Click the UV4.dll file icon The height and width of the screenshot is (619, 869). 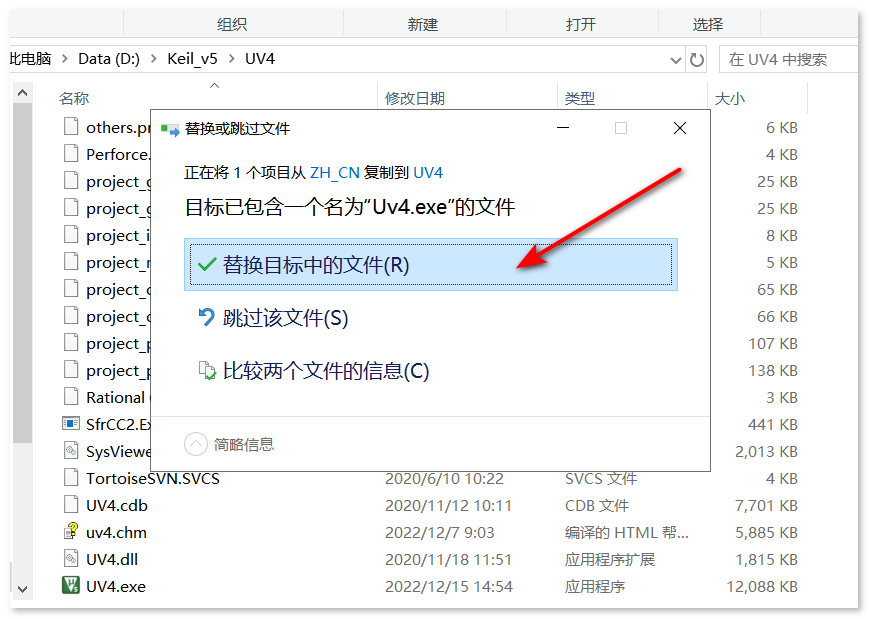point(71,559)
